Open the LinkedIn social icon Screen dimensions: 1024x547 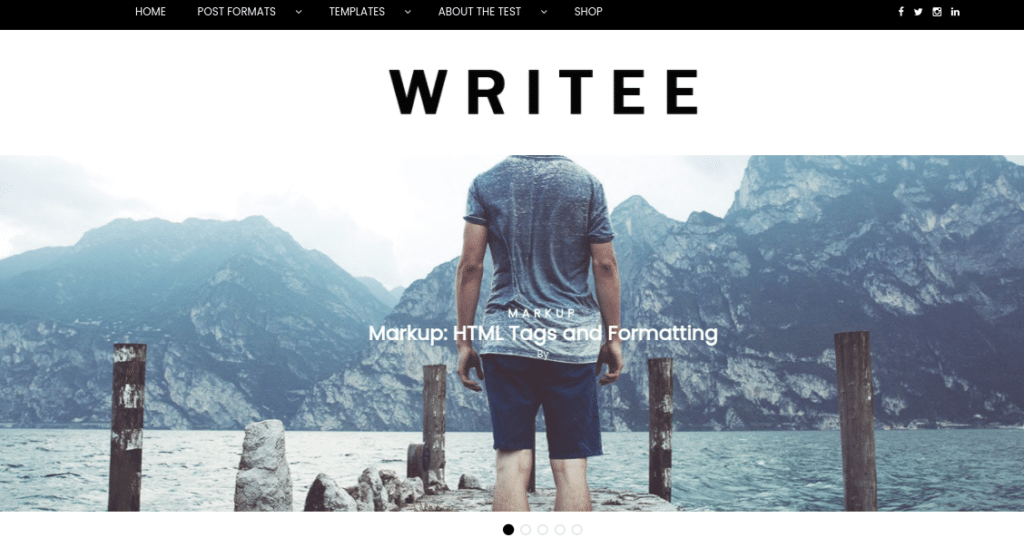coord(955,12)
